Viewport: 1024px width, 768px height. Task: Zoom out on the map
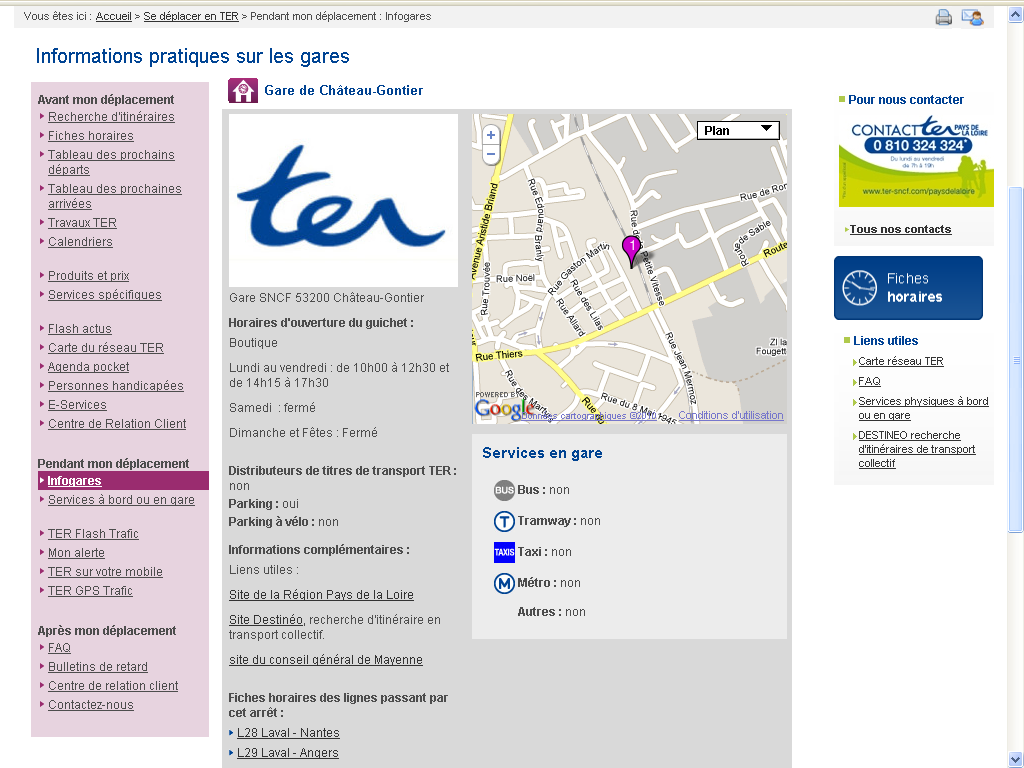[491, 154]
